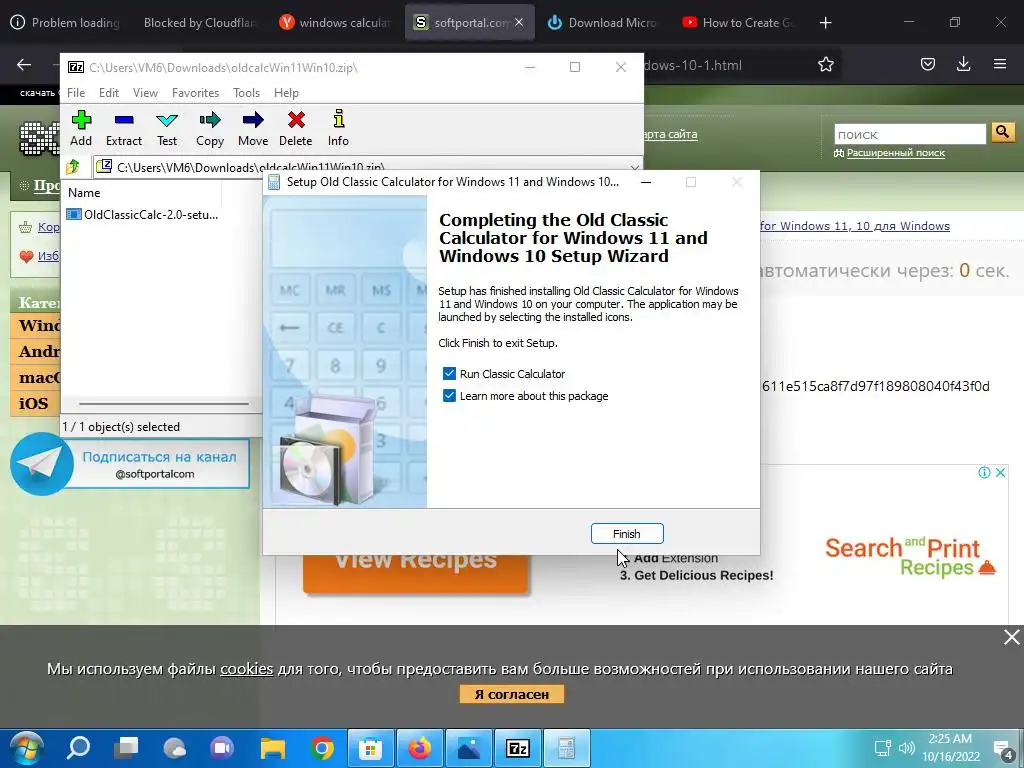Switch to the Blocked by Cloudflare tab
1024x768 pixels.
(x=200, y=23)
